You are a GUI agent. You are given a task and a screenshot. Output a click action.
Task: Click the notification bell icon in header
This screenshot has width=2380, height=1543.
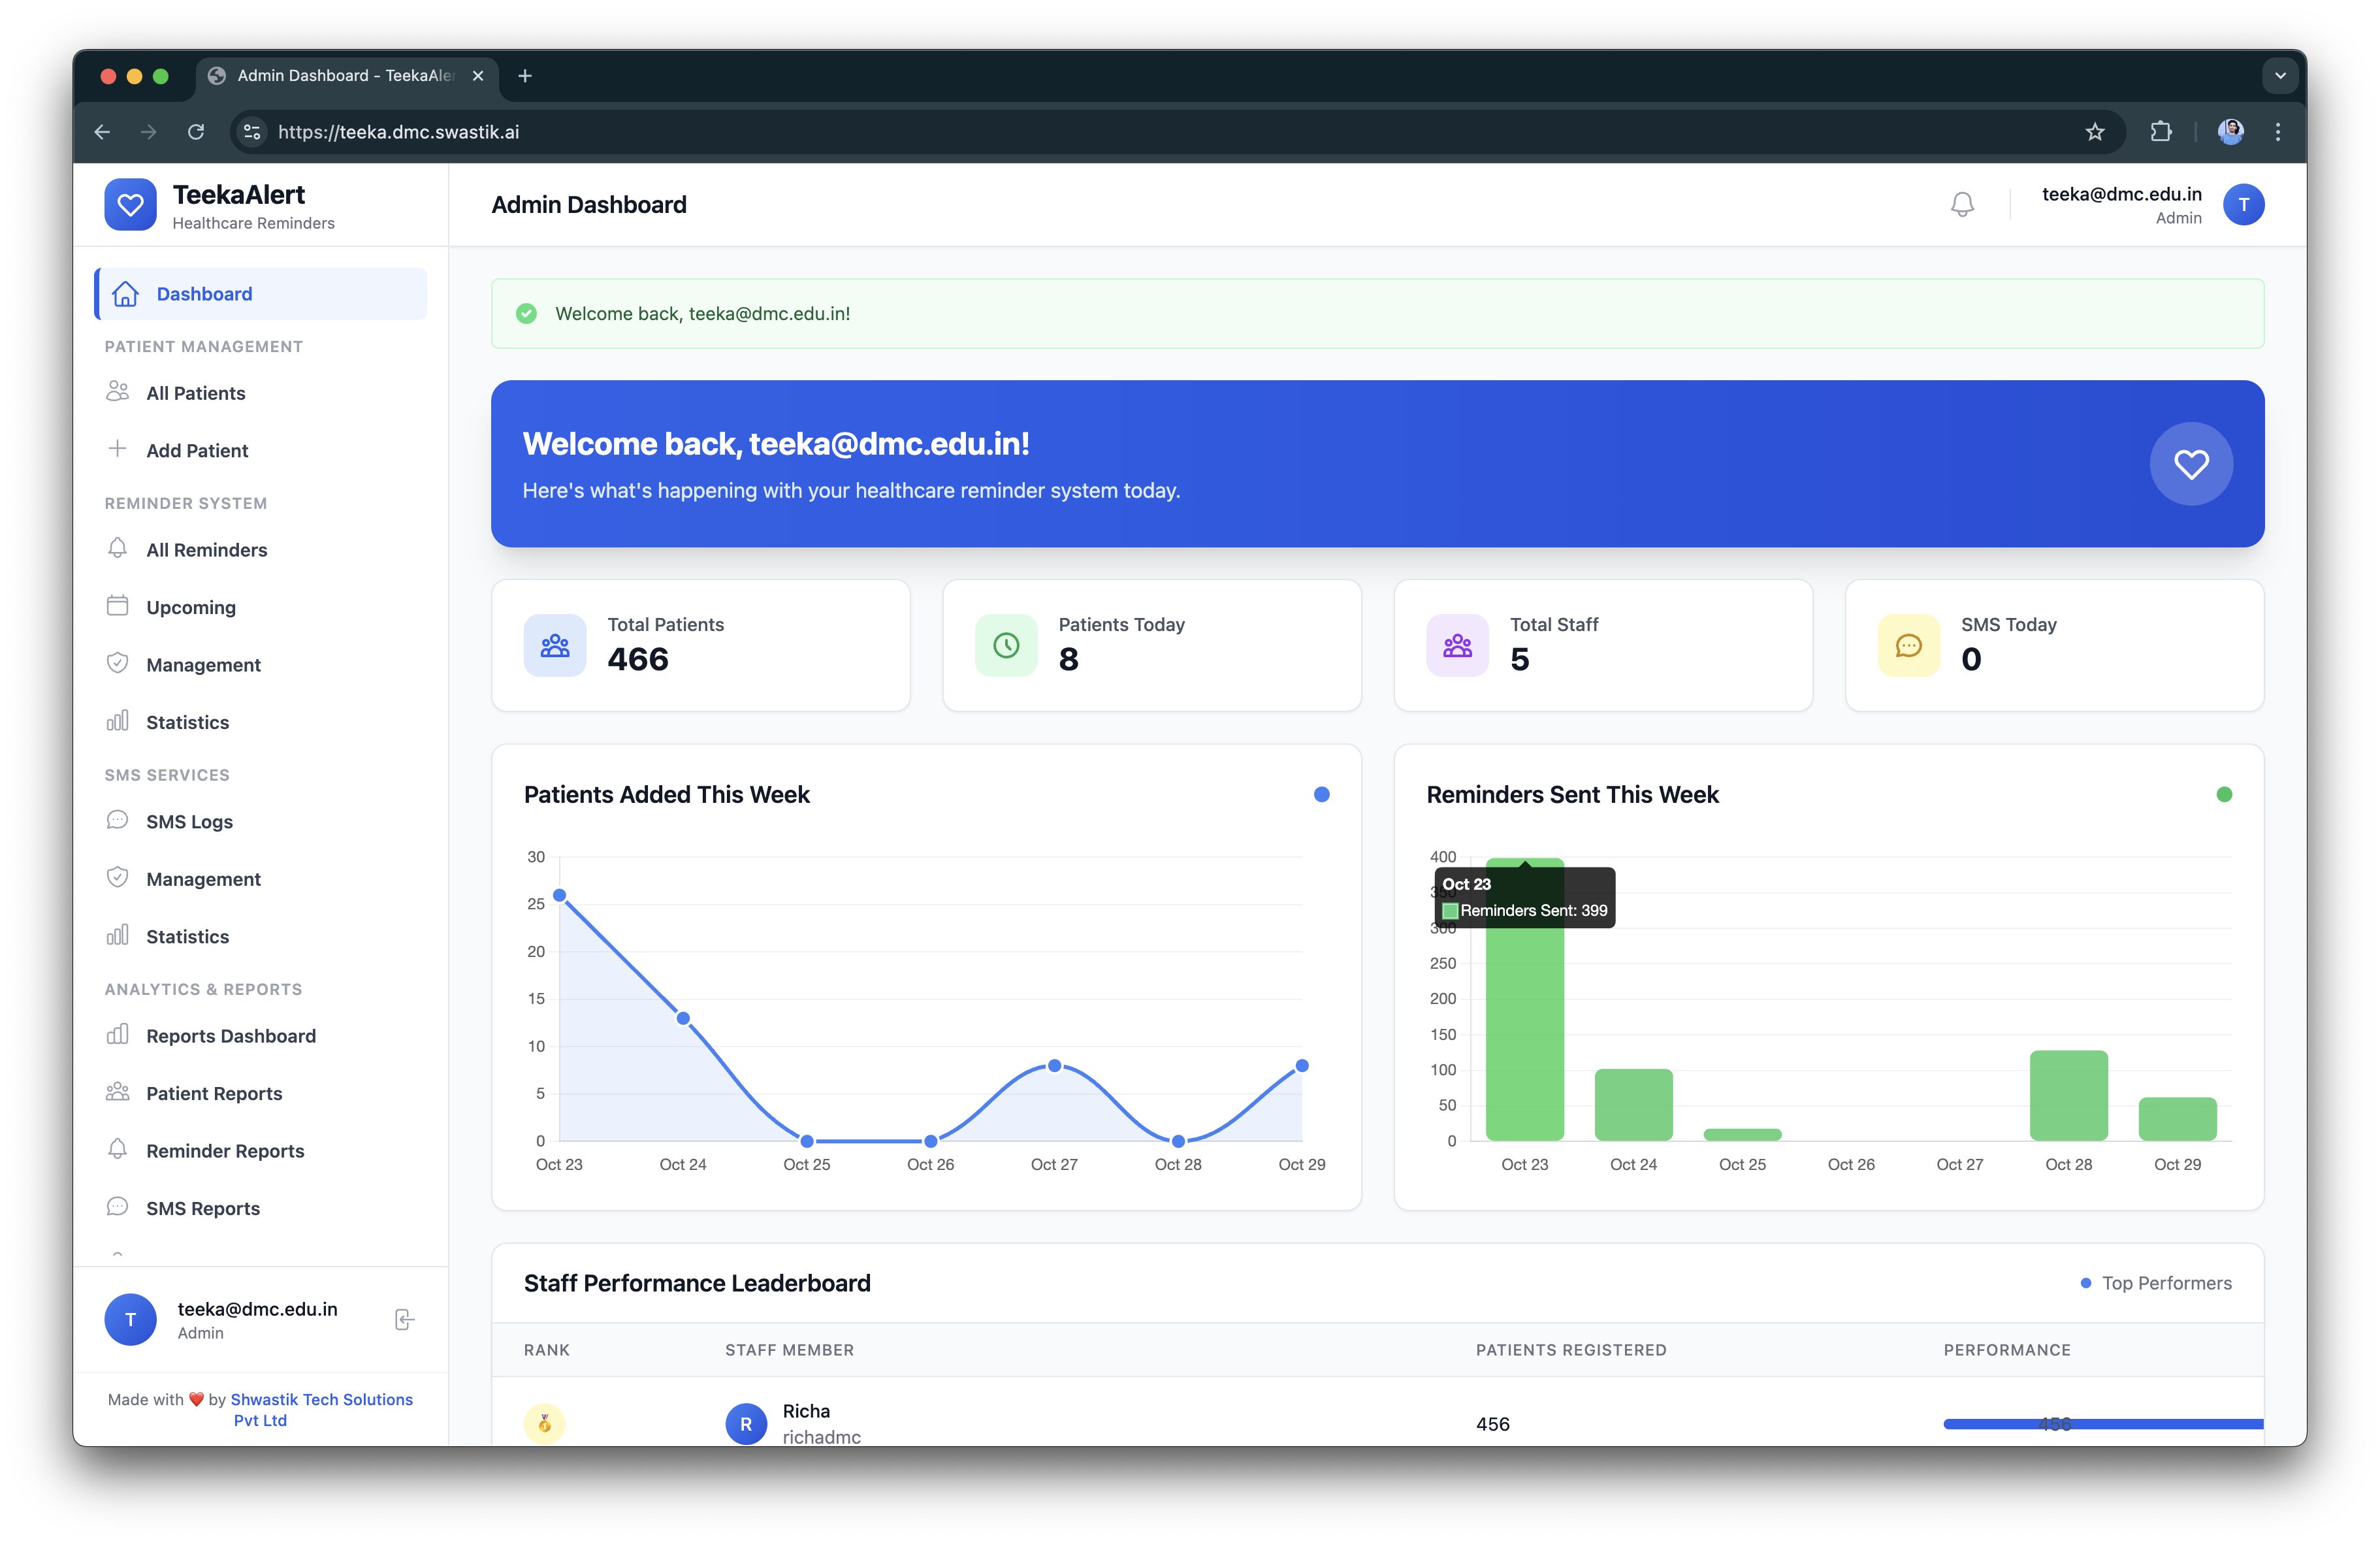pos(1962,205)
